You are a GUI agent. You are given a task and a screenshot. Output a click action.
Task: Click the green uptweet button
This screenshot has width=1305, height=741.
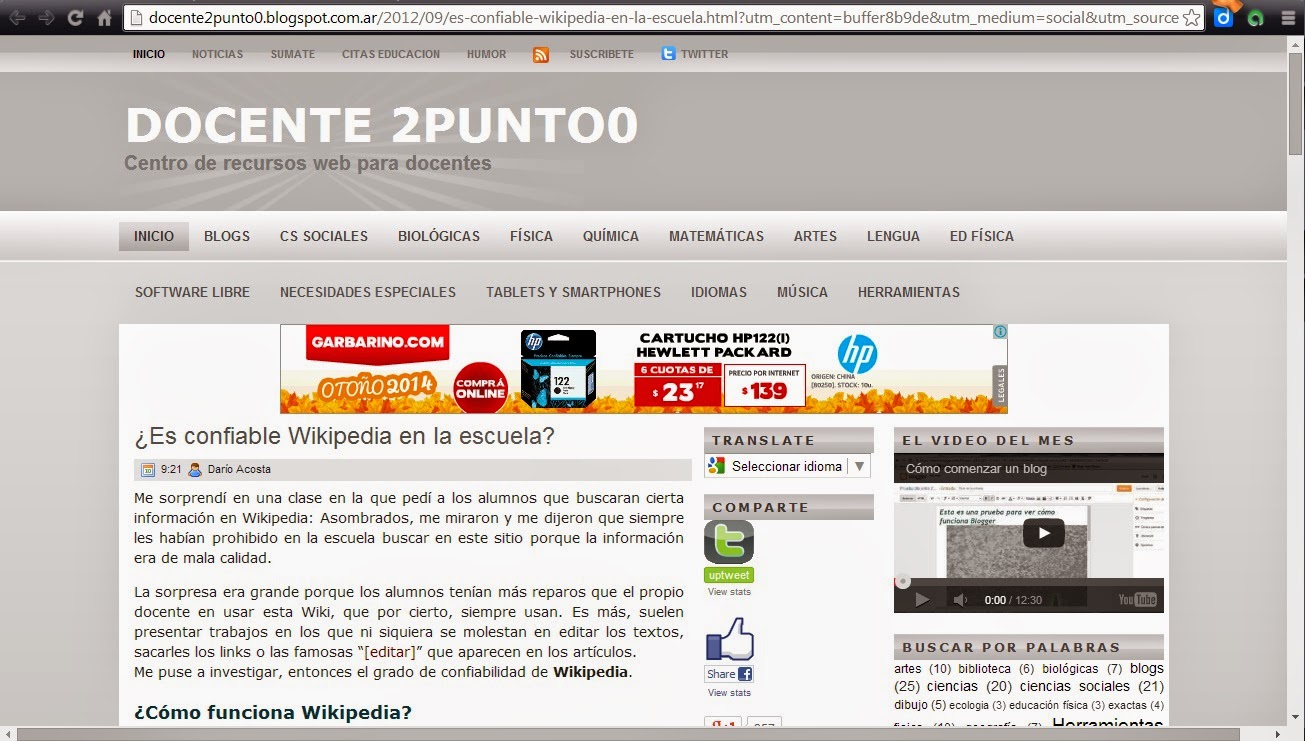pyautogui.click(x=729, y=575)
